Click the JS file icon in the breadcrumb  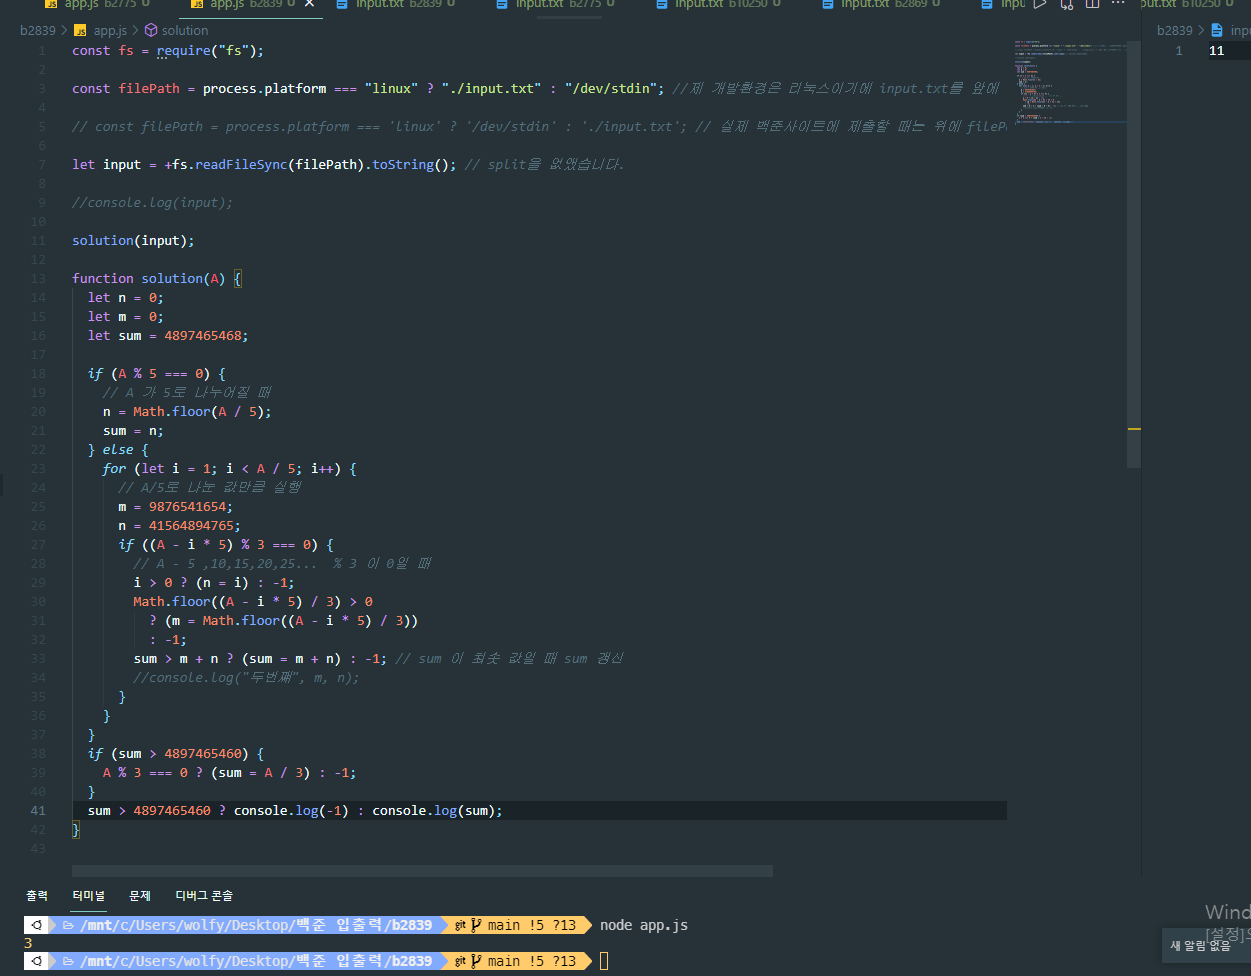tap(81, 30)
